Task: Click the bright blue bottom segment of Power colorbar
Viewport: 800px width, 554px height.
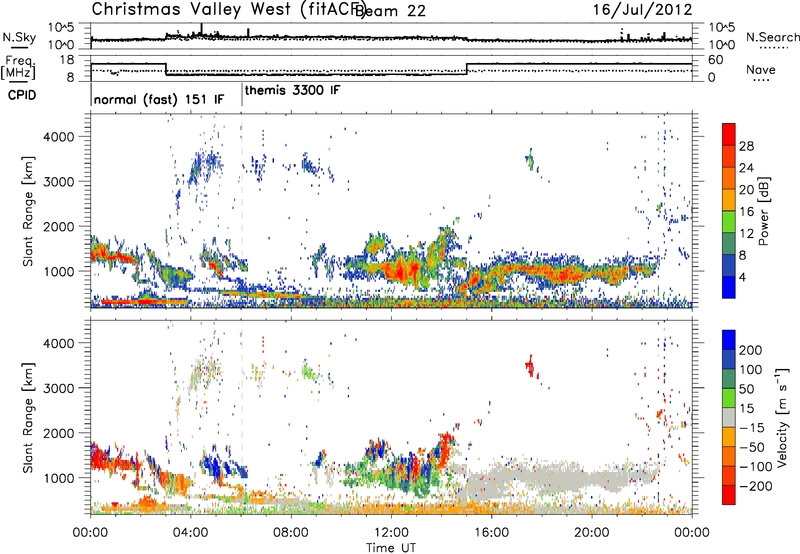Action: [x=729, y=288]
